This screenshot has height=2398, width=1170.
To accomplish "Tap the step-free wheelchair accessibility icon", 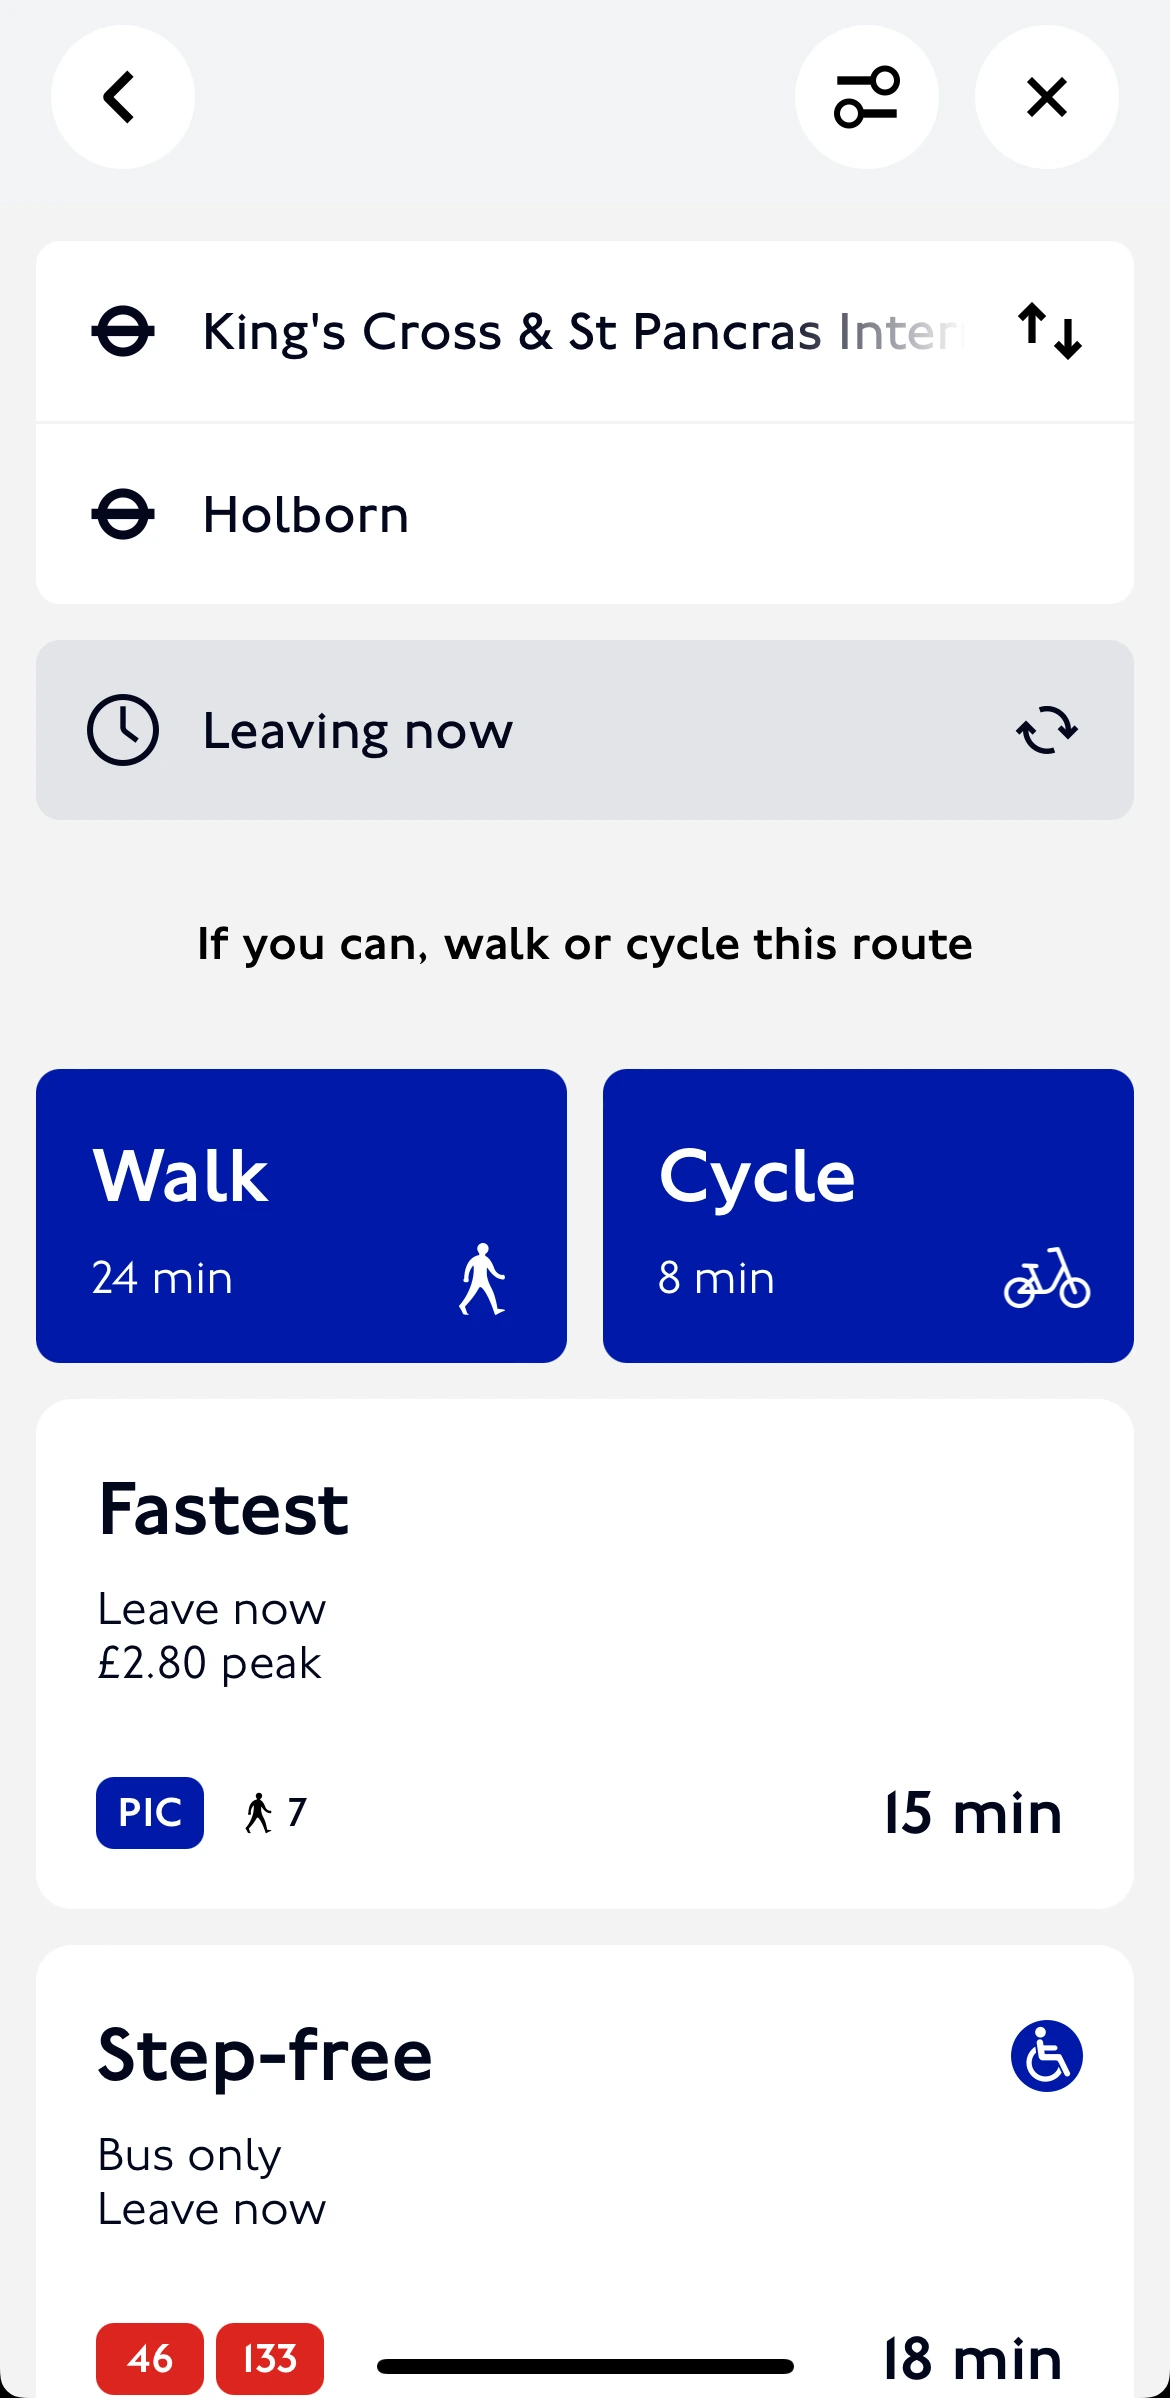I will tap(1046, 2056).
